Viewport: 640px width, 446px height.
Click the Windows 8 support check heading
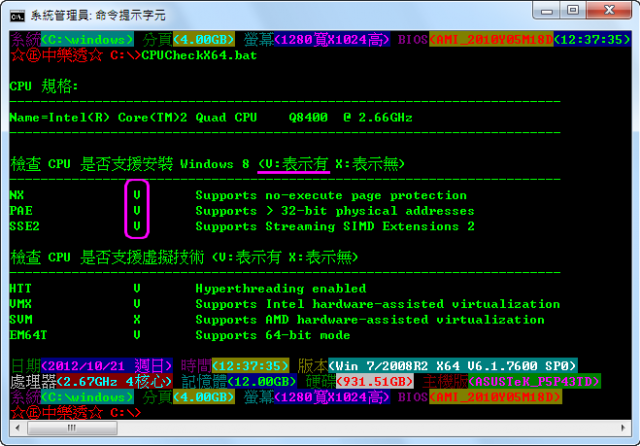pyautogui.click(x=207, y=164)
